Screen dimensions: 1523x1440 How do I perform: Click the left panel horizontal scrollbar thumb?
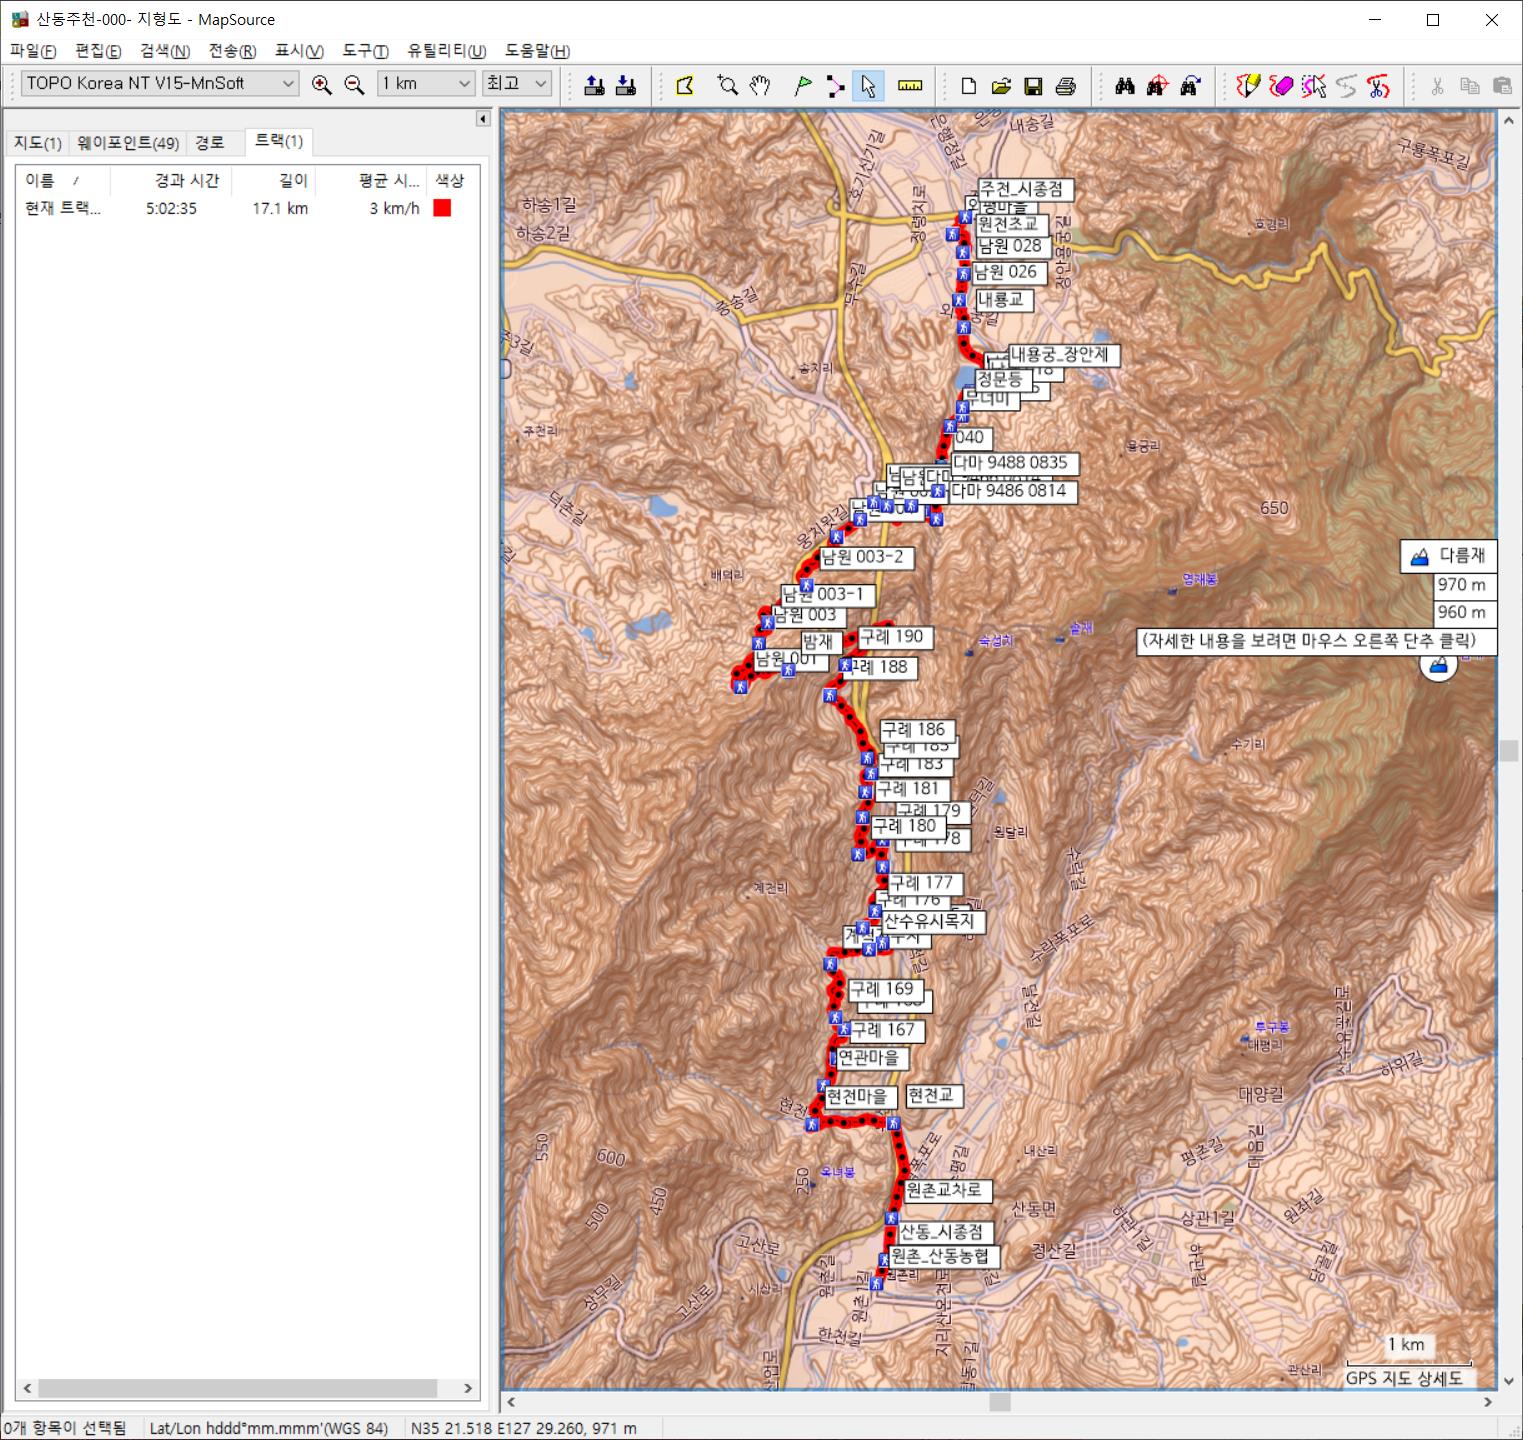click(238, 1388)
